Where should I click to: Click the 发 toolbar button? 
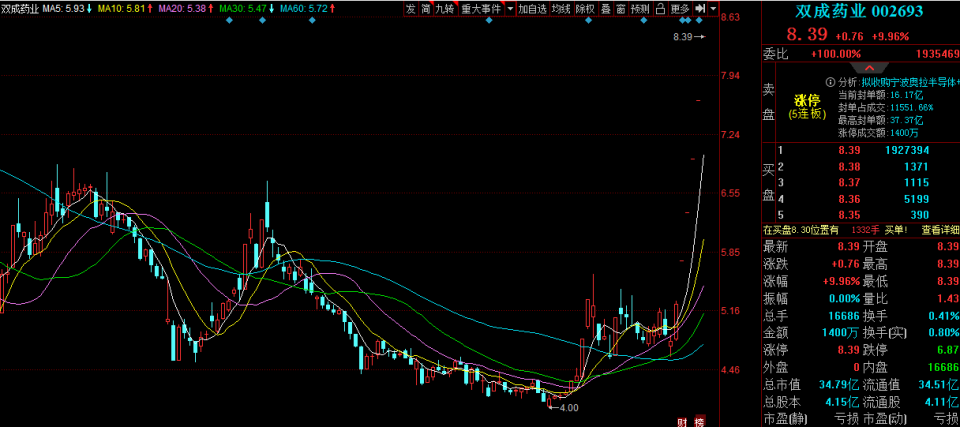tap(410, 8)
